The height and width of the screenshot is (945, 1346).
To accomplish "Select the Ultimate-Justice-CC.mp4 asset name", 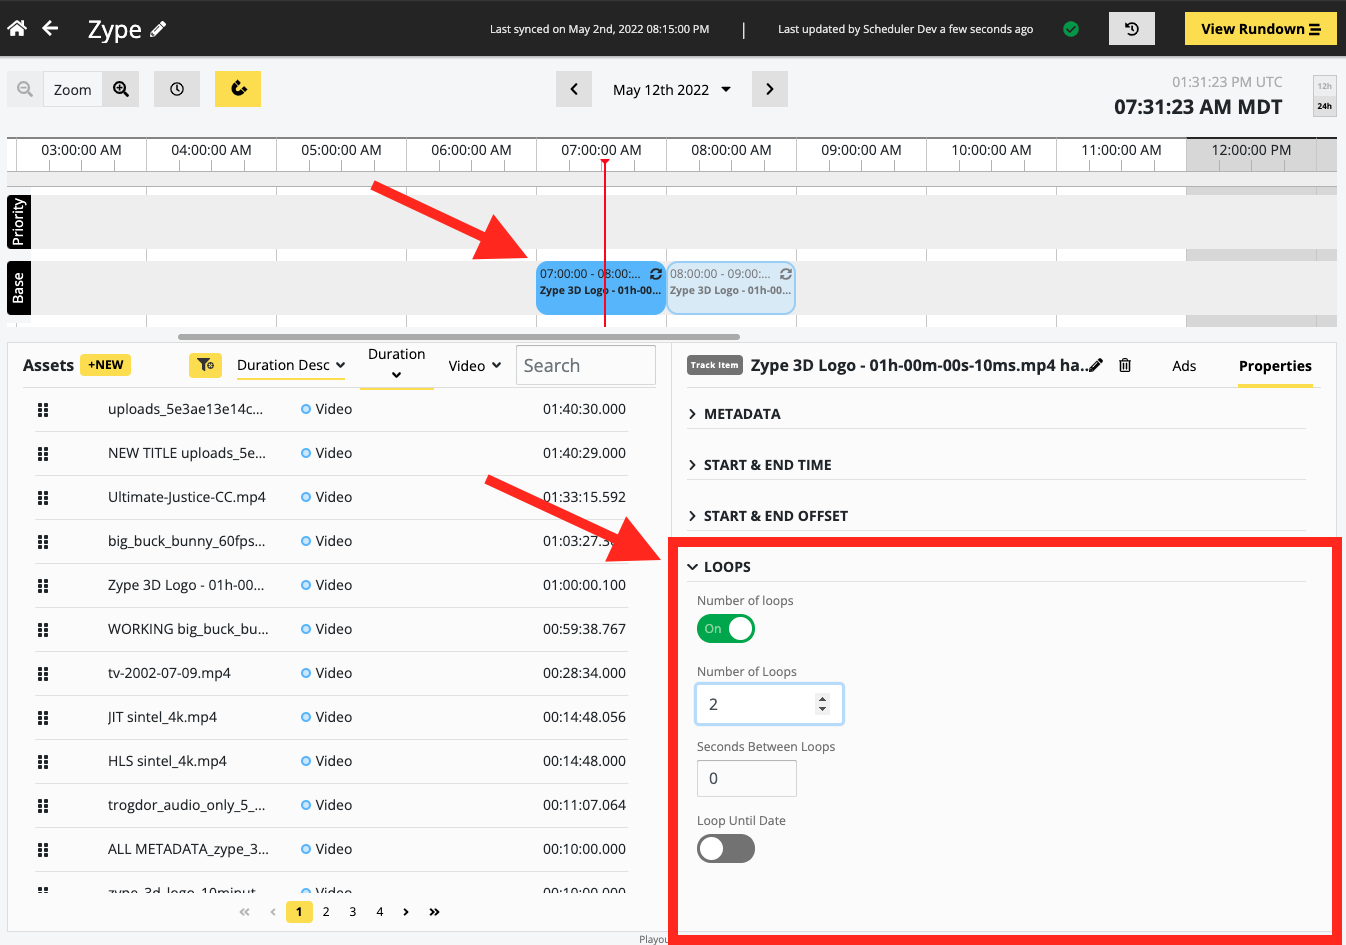I will (187, 497).
